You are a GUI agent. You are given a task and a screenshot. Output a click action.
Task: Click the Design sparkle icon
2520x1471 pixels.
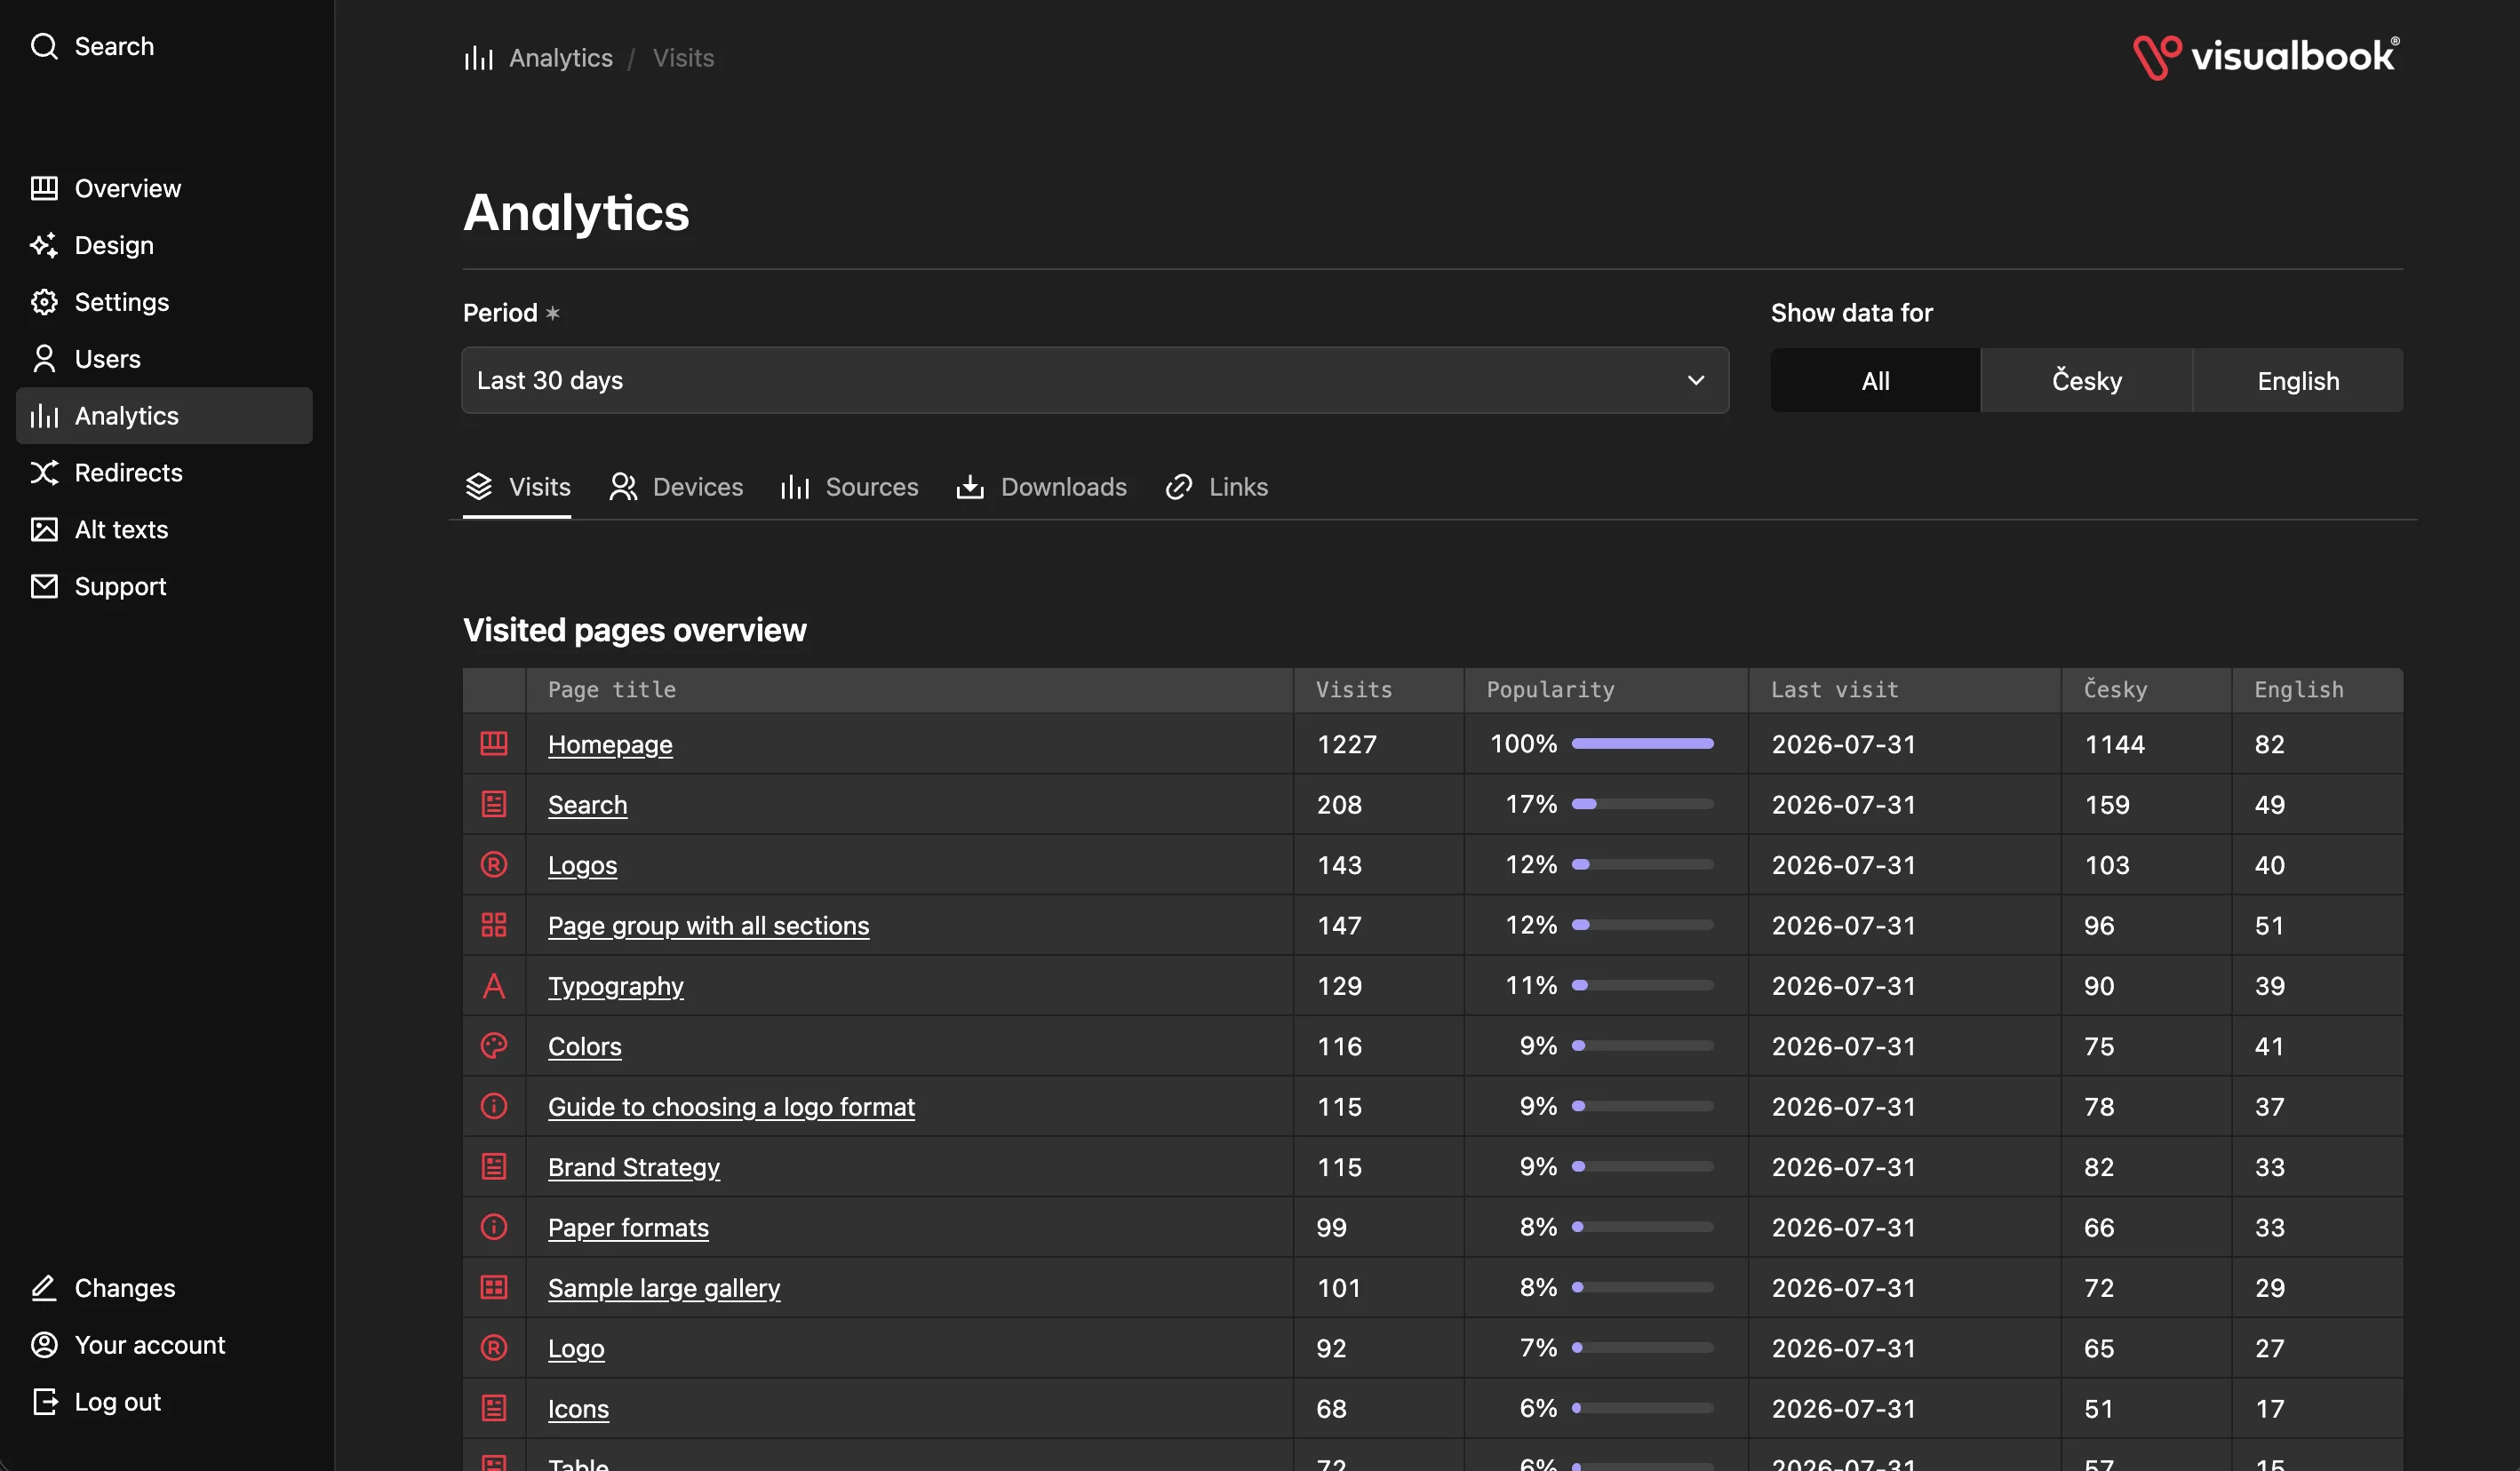(44, 245)
